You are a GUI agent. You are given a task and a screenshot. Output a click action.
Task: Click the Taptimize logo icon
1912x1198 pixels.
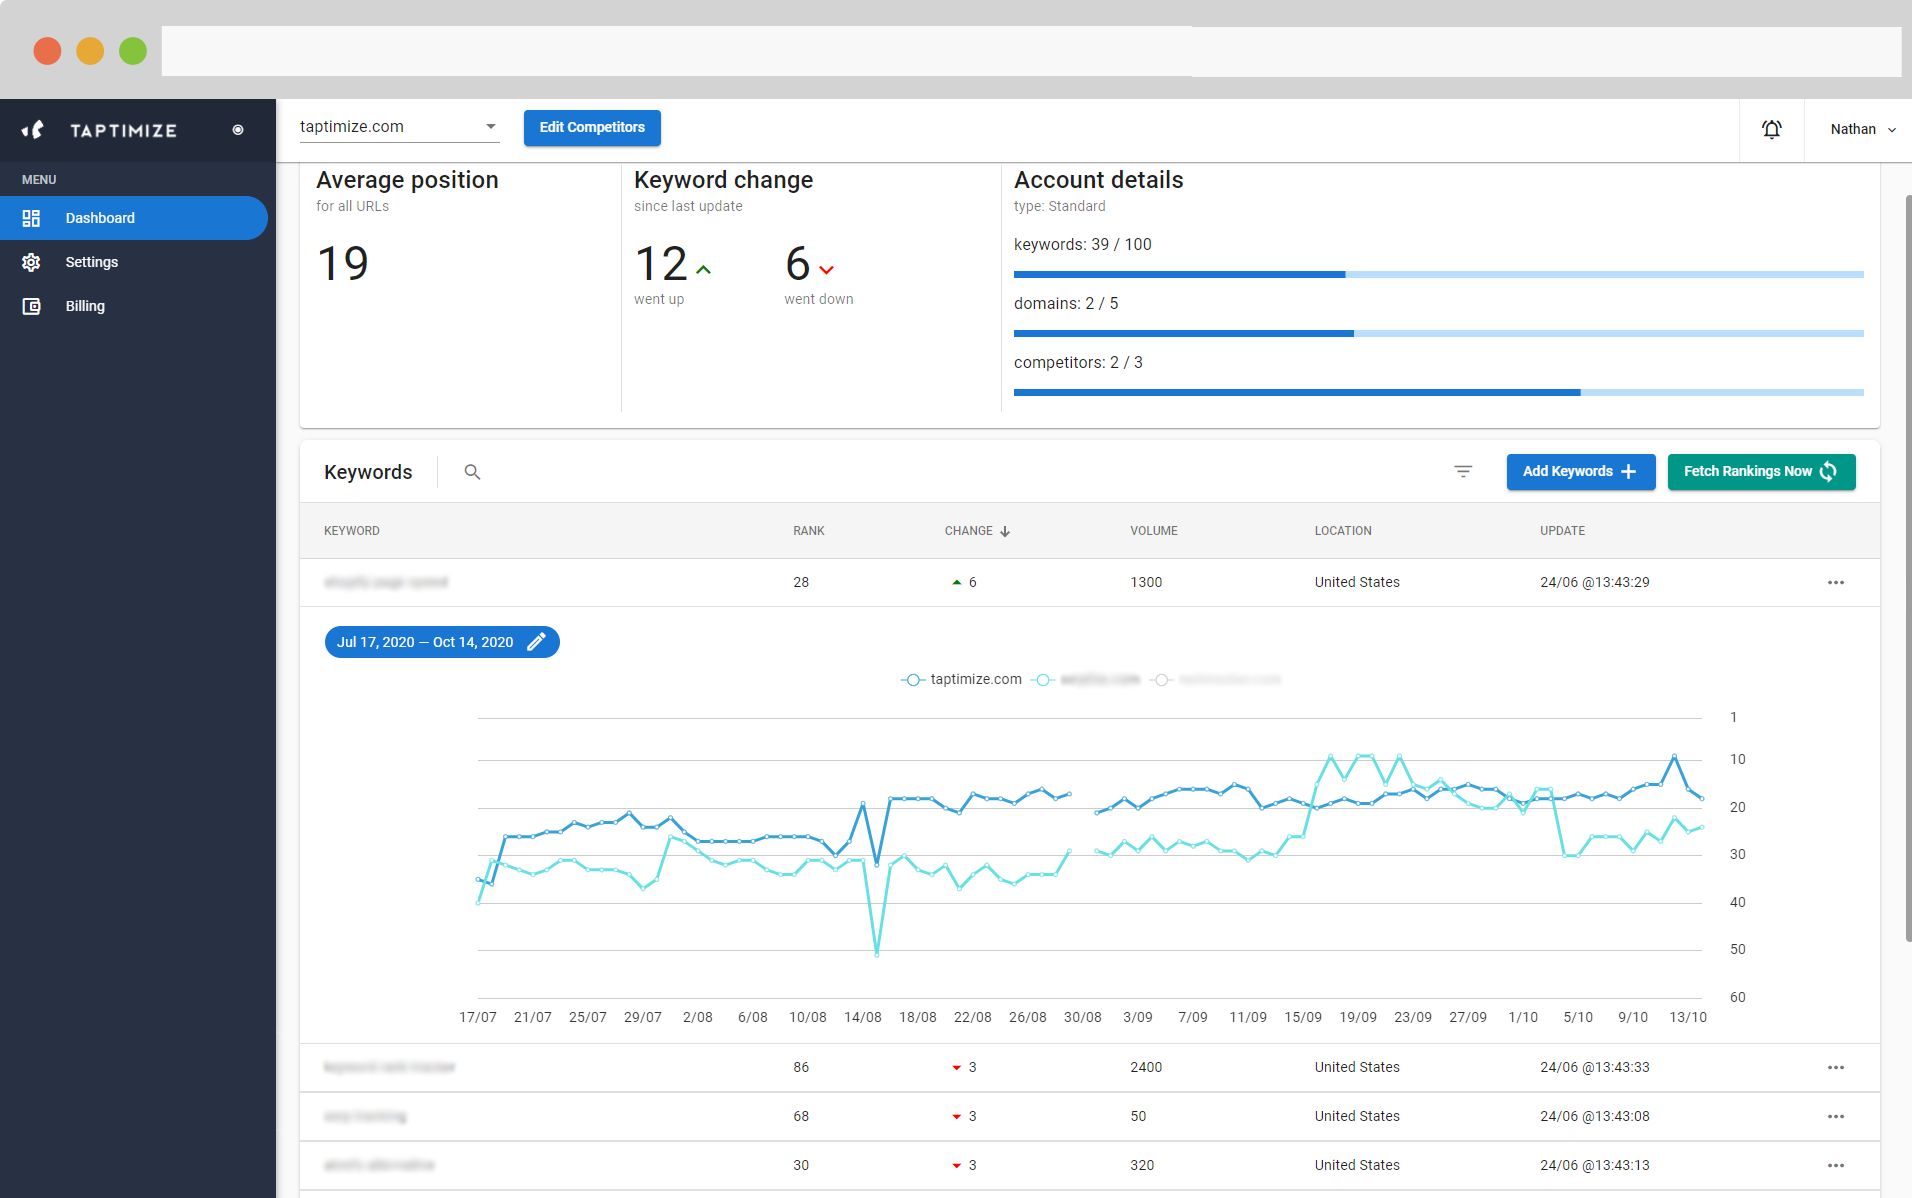[x=33, y=130]
